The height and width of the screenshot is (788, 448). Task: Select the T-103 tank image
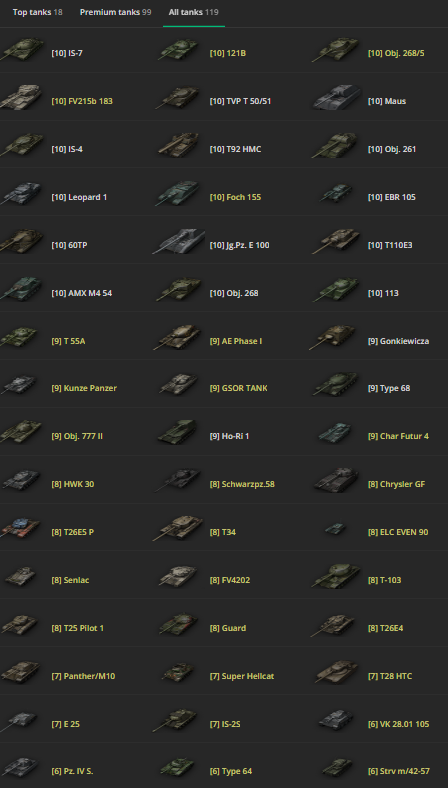(x=336, y=576)
